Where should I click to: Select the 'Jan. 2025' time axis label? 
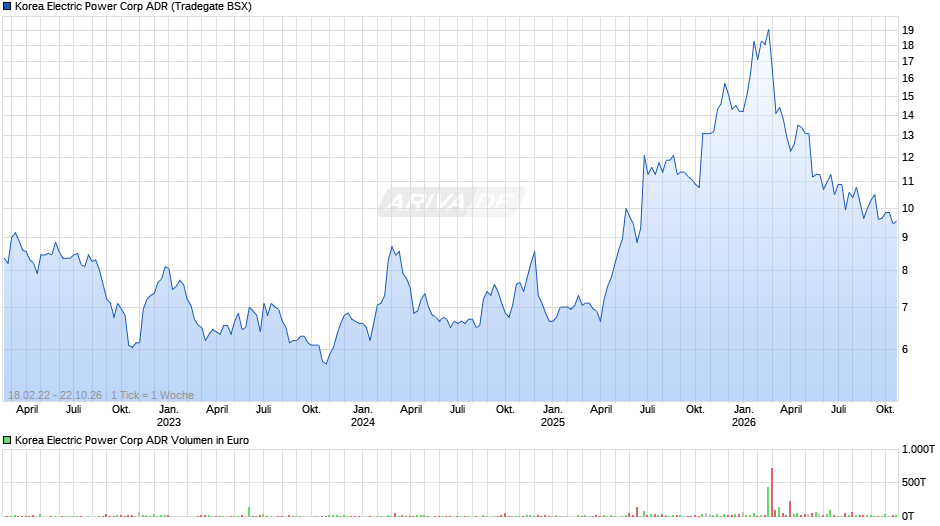tap(553, 416)
